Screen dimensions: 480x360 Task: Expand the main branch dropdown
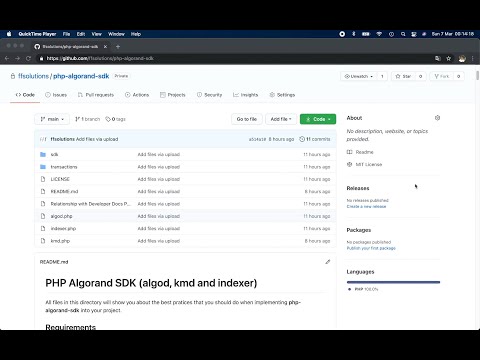52,119
